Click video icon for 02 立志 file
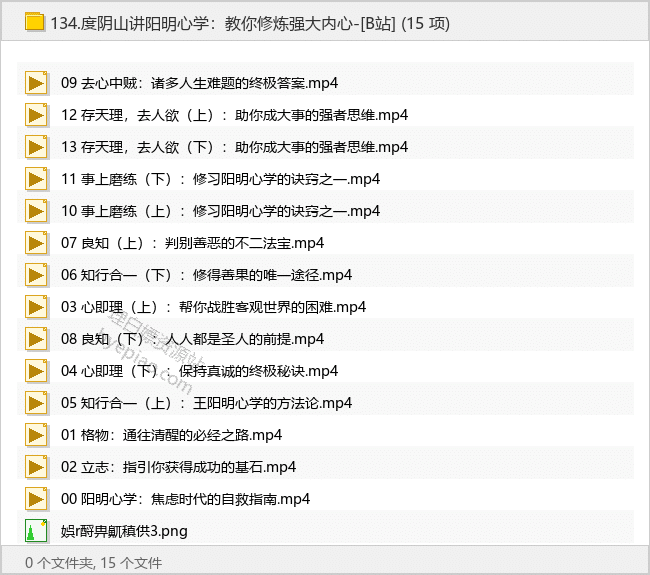Screen dimensions: 650x575 36,467
